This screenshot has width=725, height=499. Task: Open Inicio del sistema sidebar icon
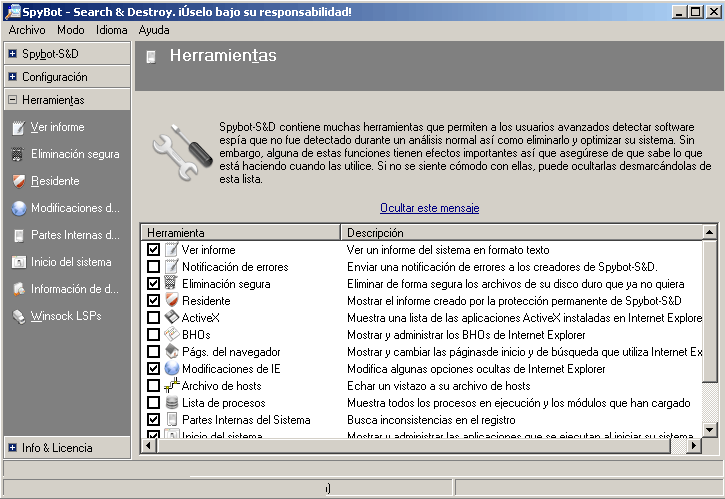(18, 263)
